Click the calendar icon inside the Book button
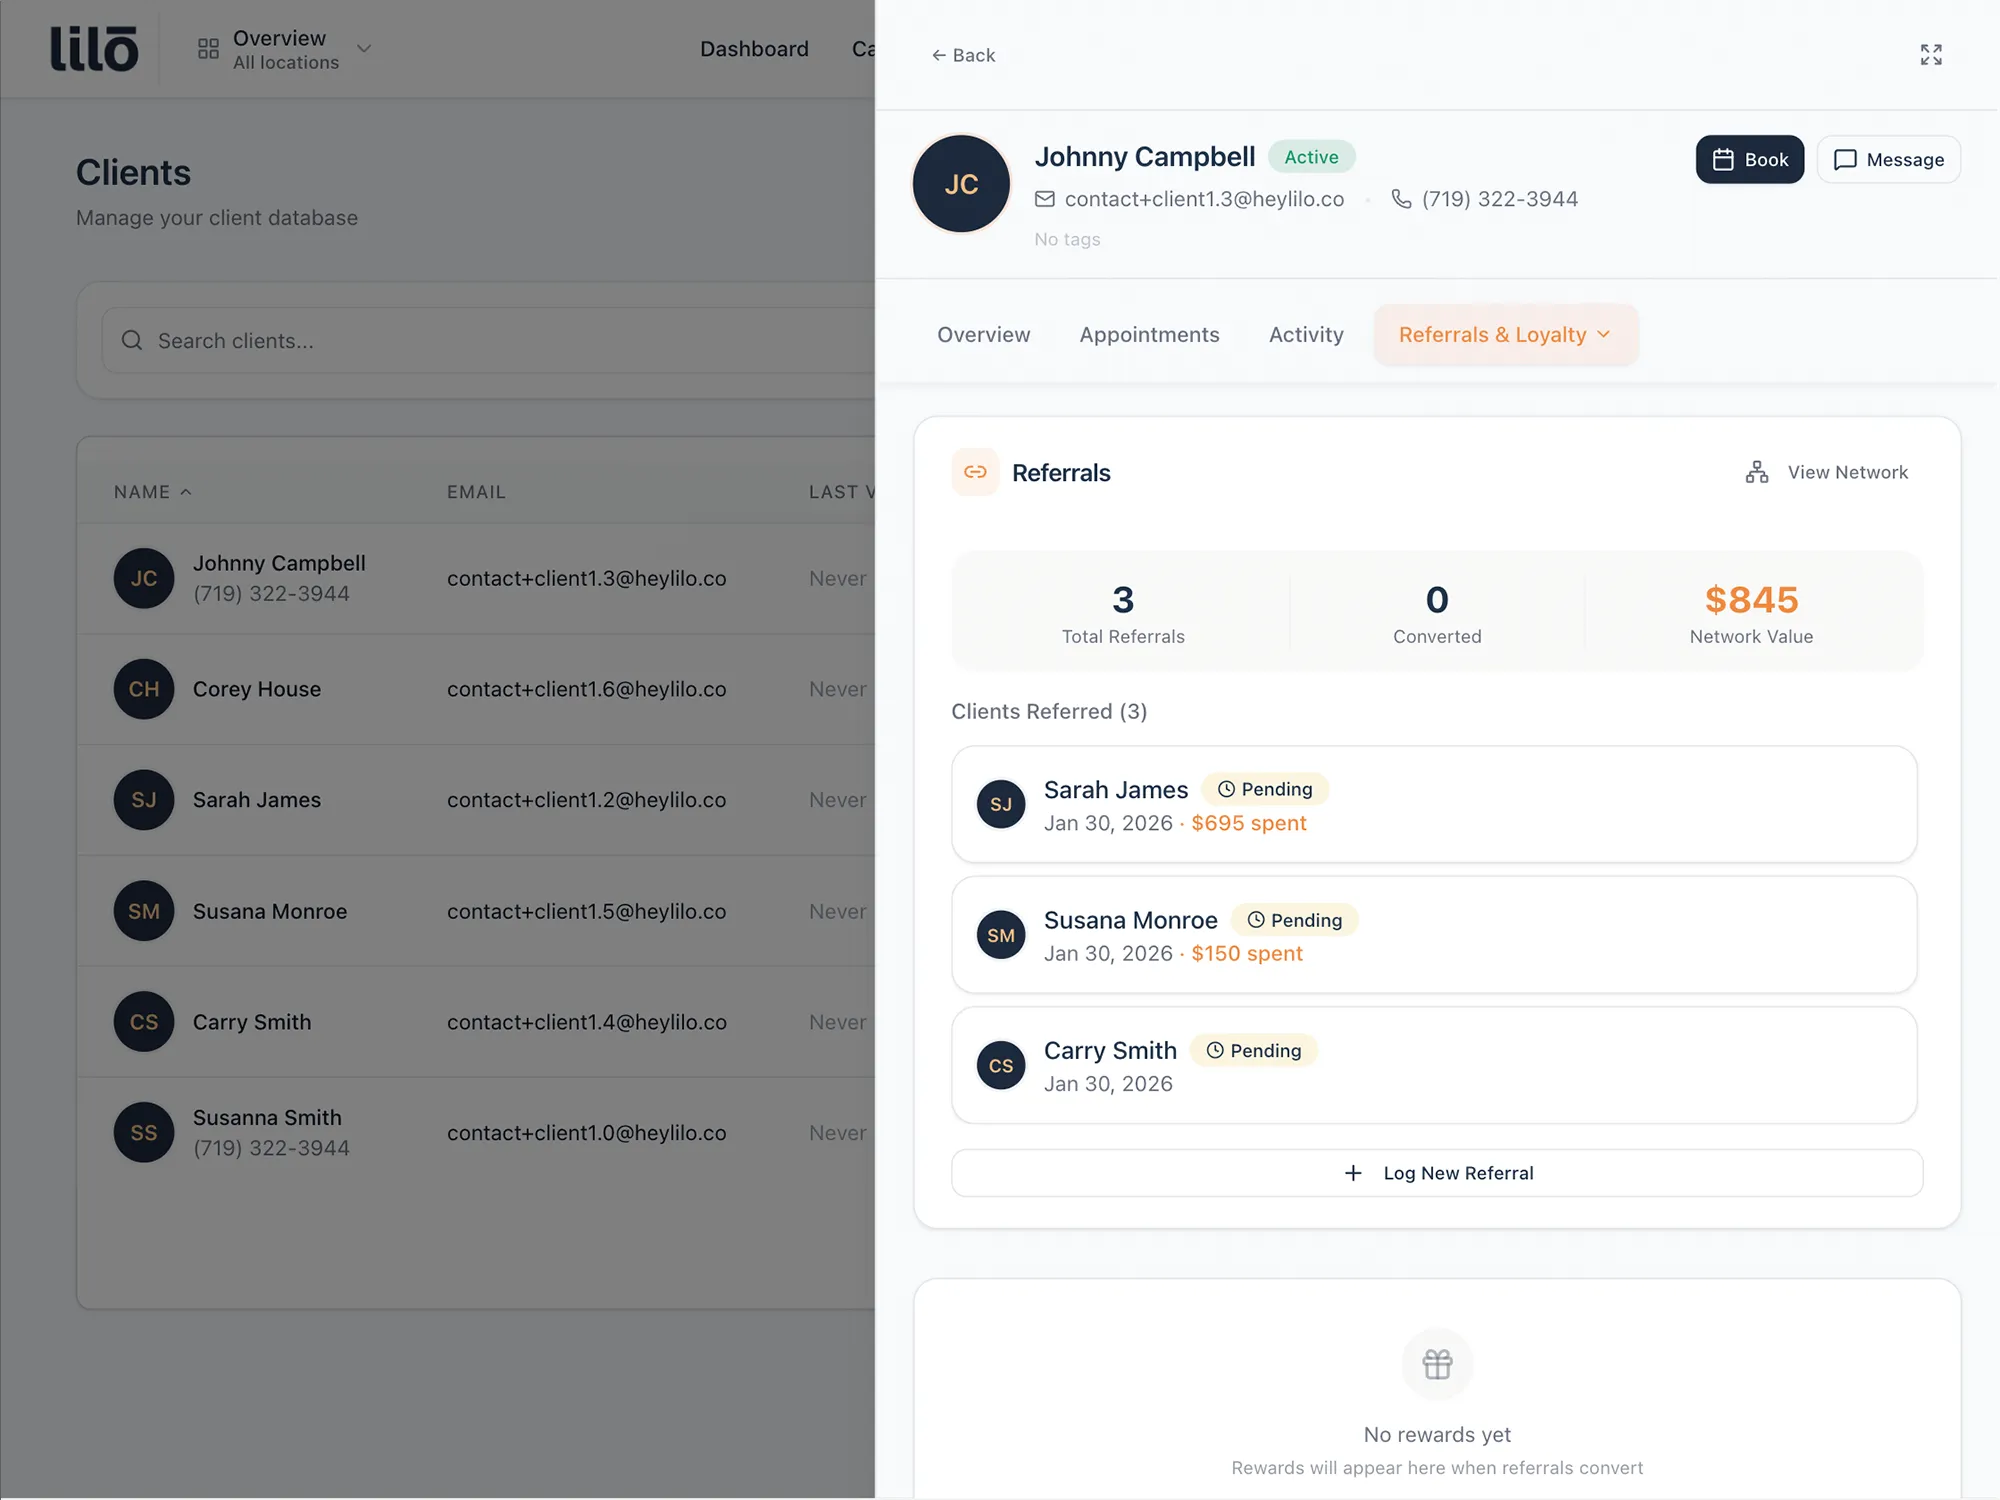 point(1724,159)
